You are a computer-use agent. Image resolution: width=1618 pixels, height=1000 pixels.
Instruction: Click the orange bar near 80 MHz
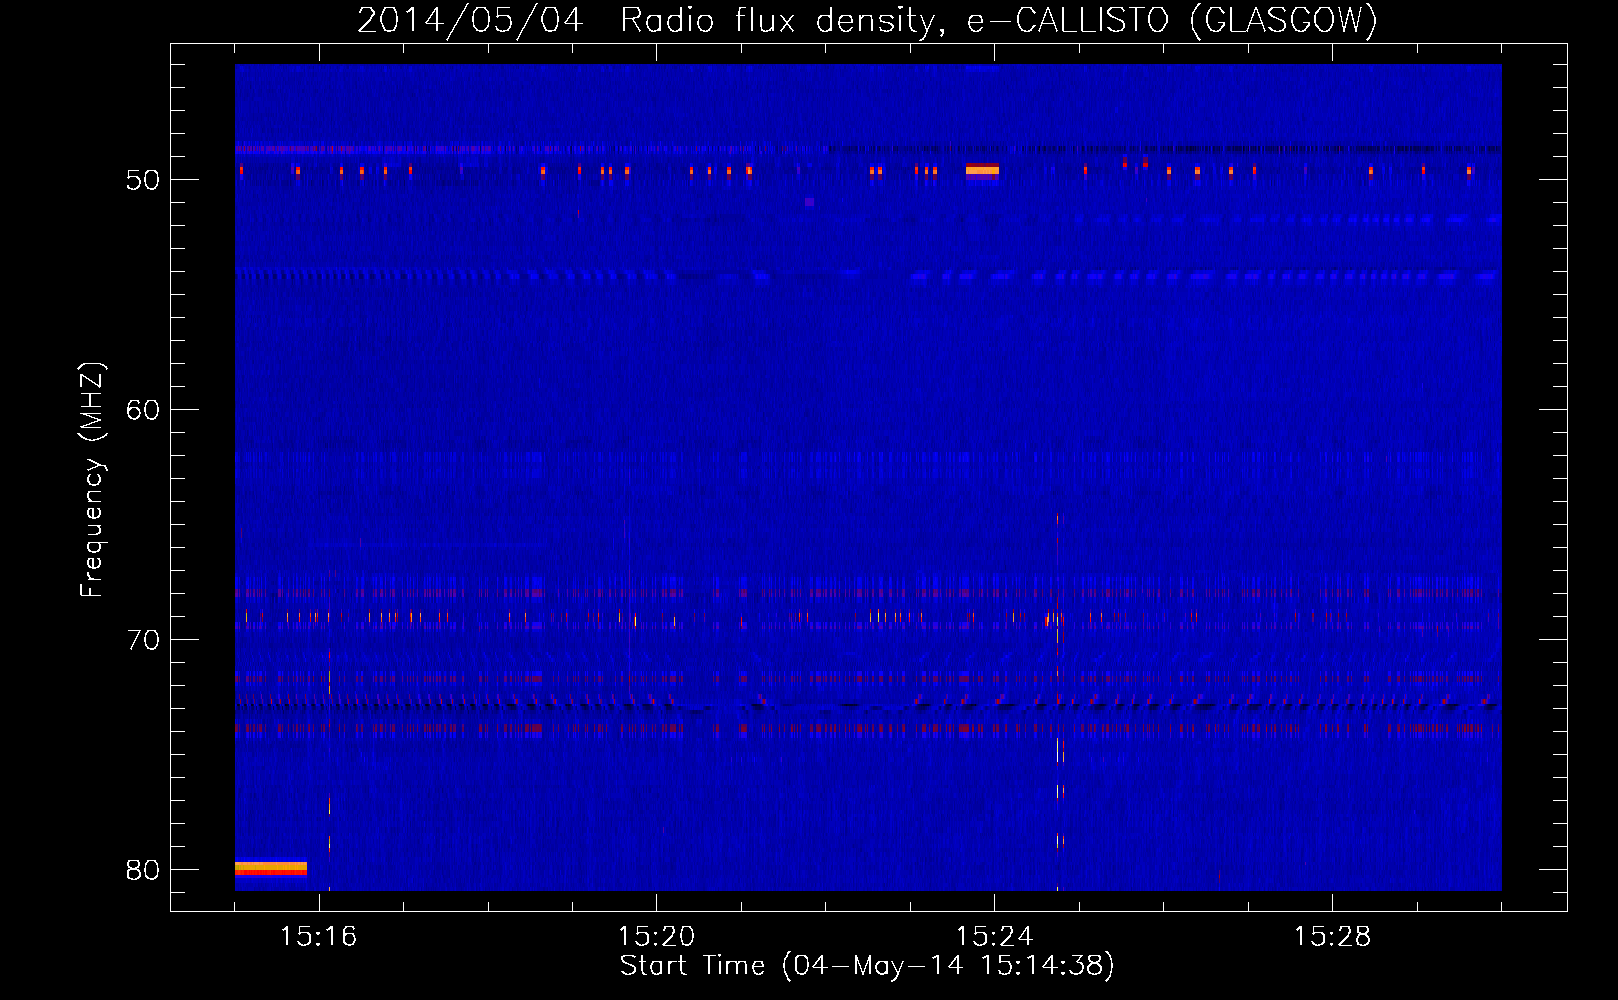(271, 868)
